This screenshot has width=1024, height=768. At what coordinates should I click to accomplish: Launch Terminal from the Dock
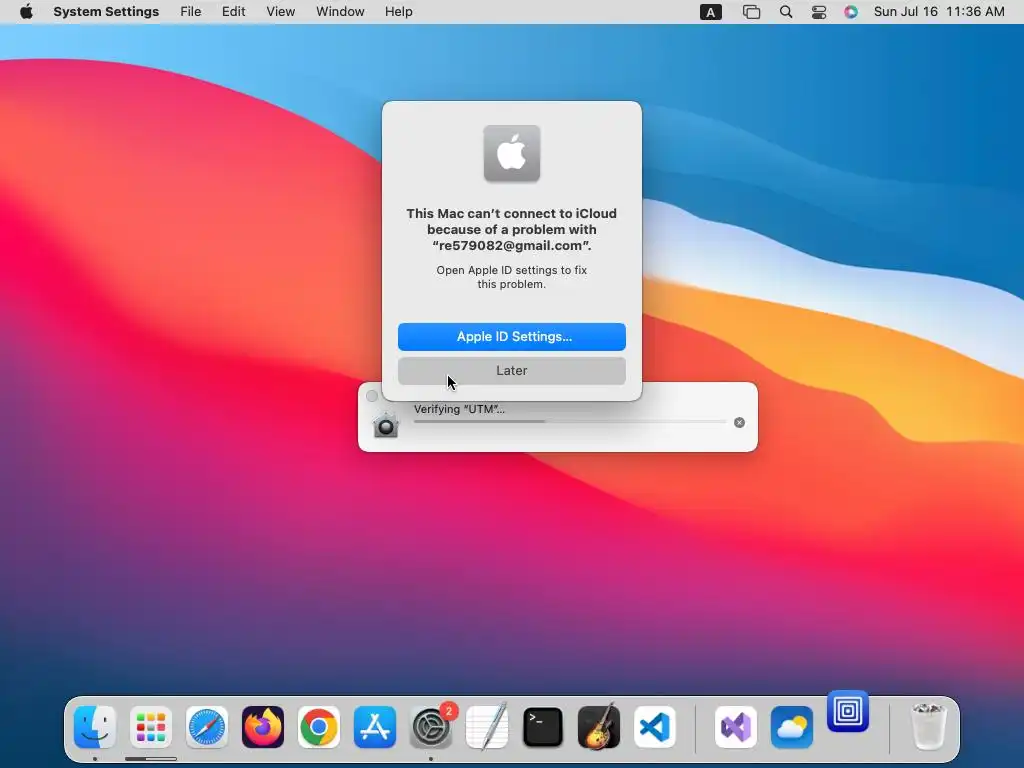point(543,727)
